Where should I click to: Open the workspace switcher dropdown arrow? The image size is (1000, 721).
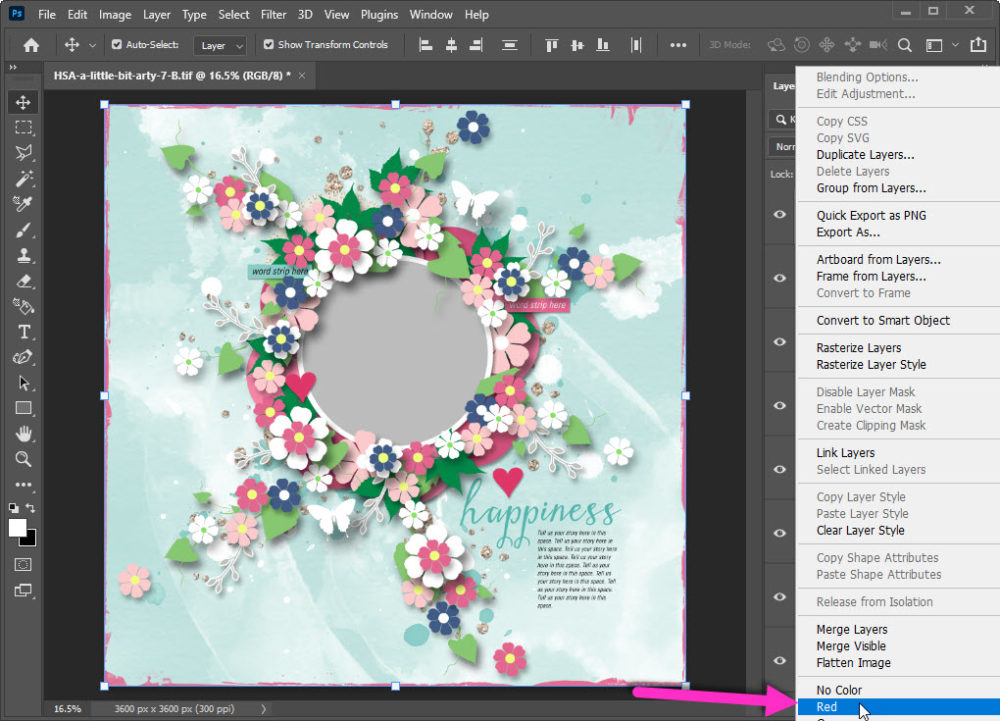[x=955, y=45]
